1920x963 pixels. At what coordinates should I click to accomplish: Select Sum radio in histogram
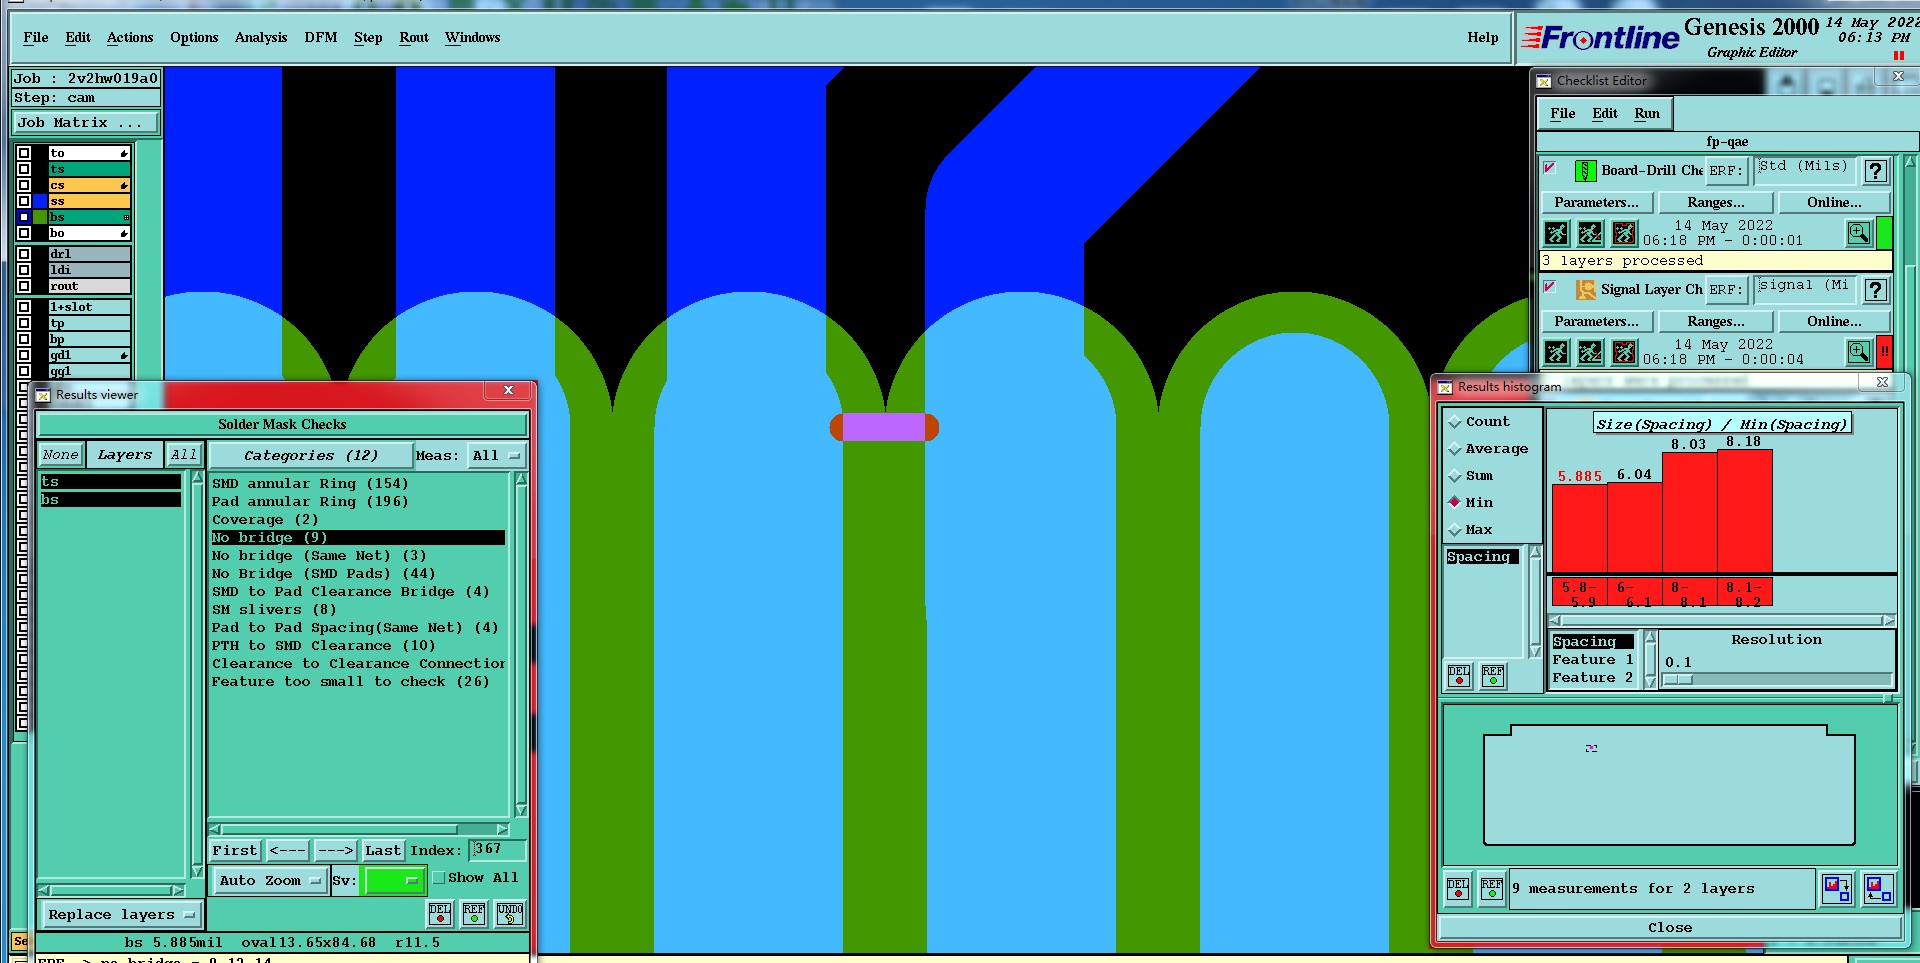tap(1455, 476)
